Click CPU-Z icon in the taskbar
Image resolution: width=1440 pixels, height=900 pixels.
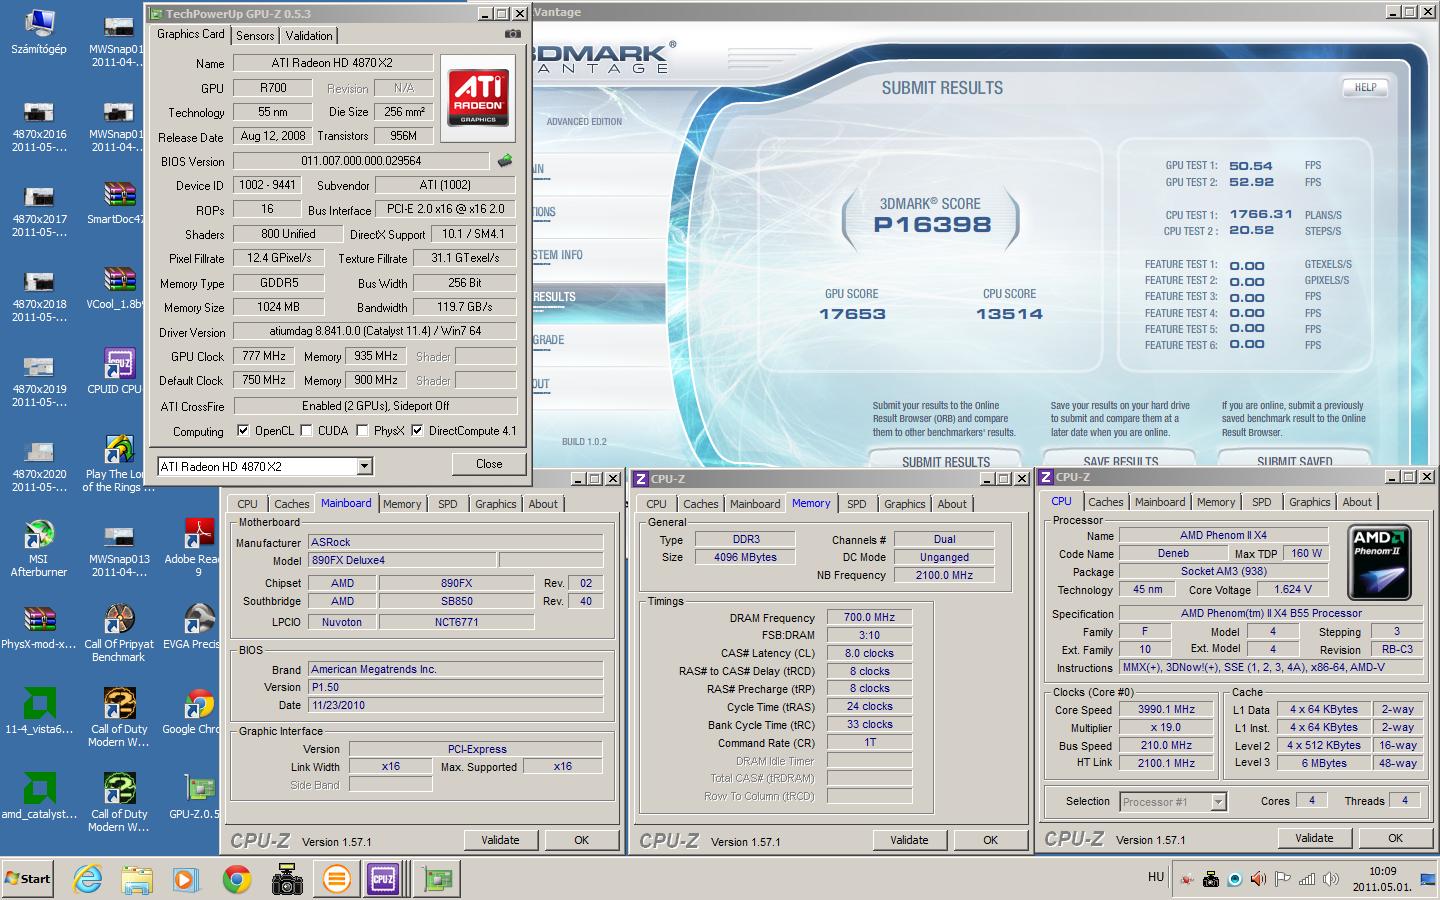coord(383,879)
